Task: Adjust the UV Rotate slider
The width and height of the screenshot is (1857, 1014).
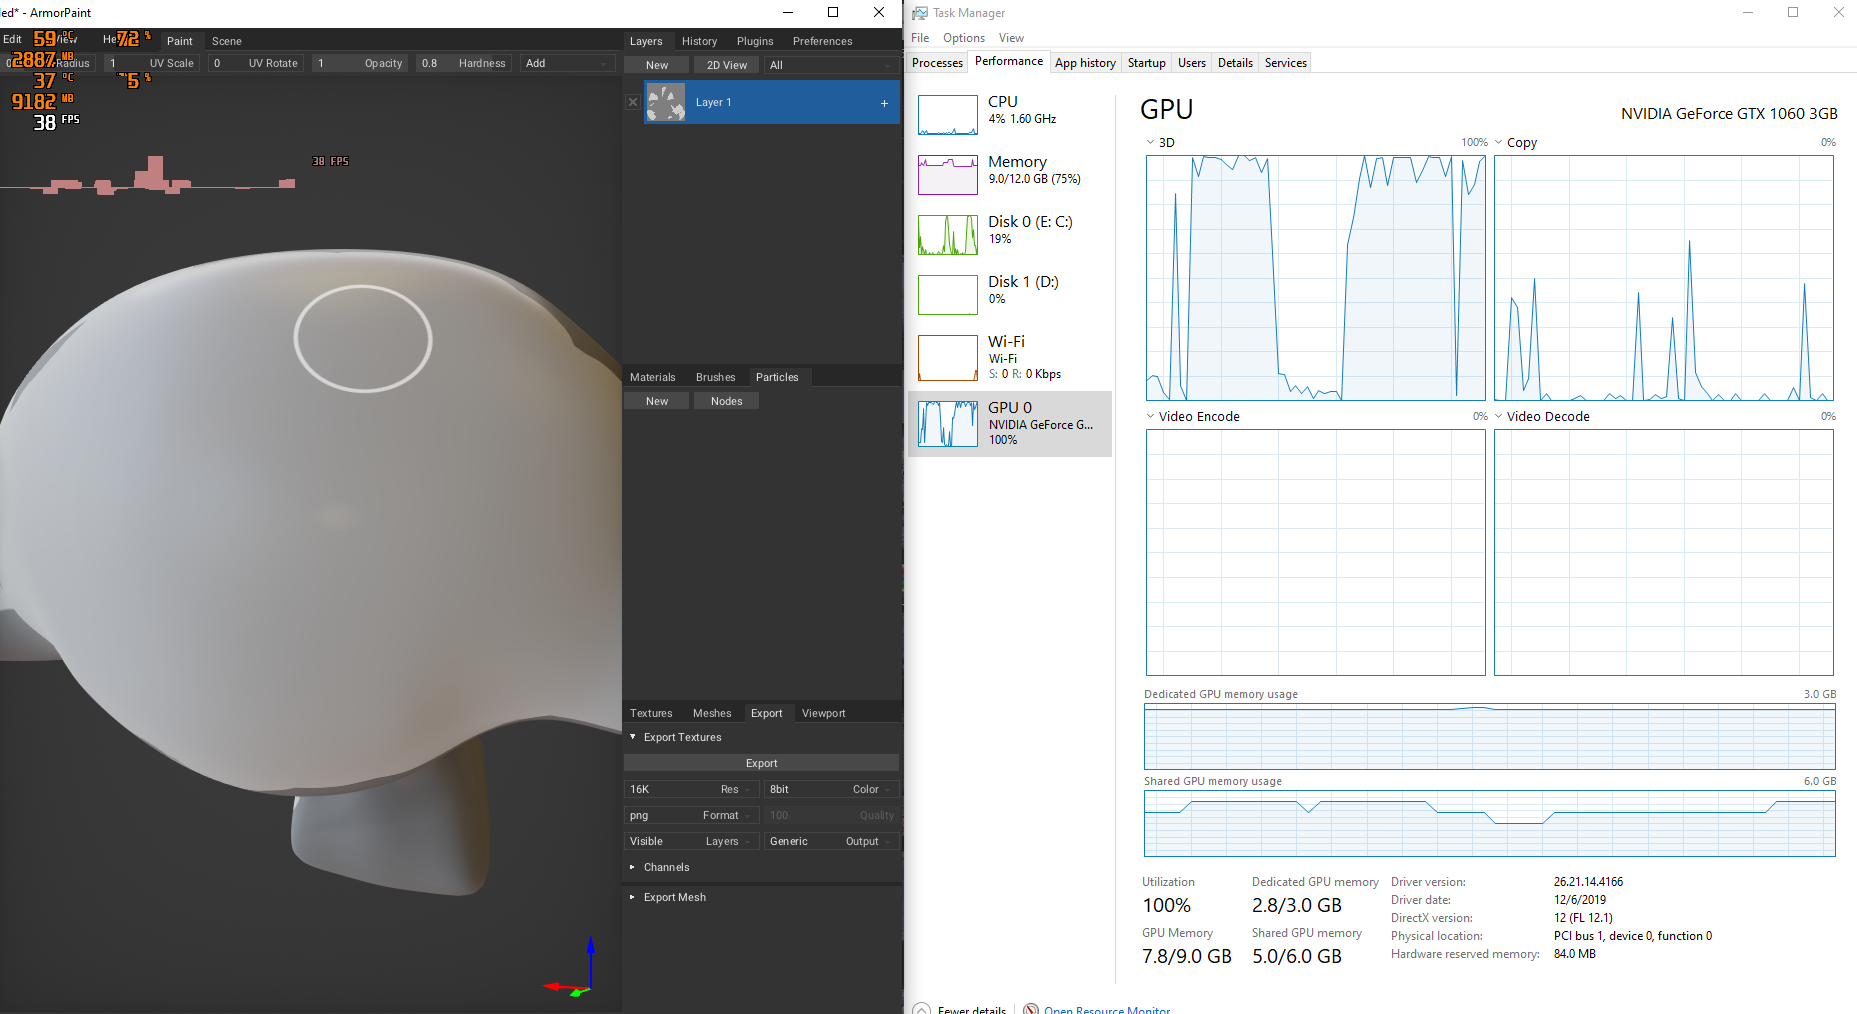Action: click(256, 63)
